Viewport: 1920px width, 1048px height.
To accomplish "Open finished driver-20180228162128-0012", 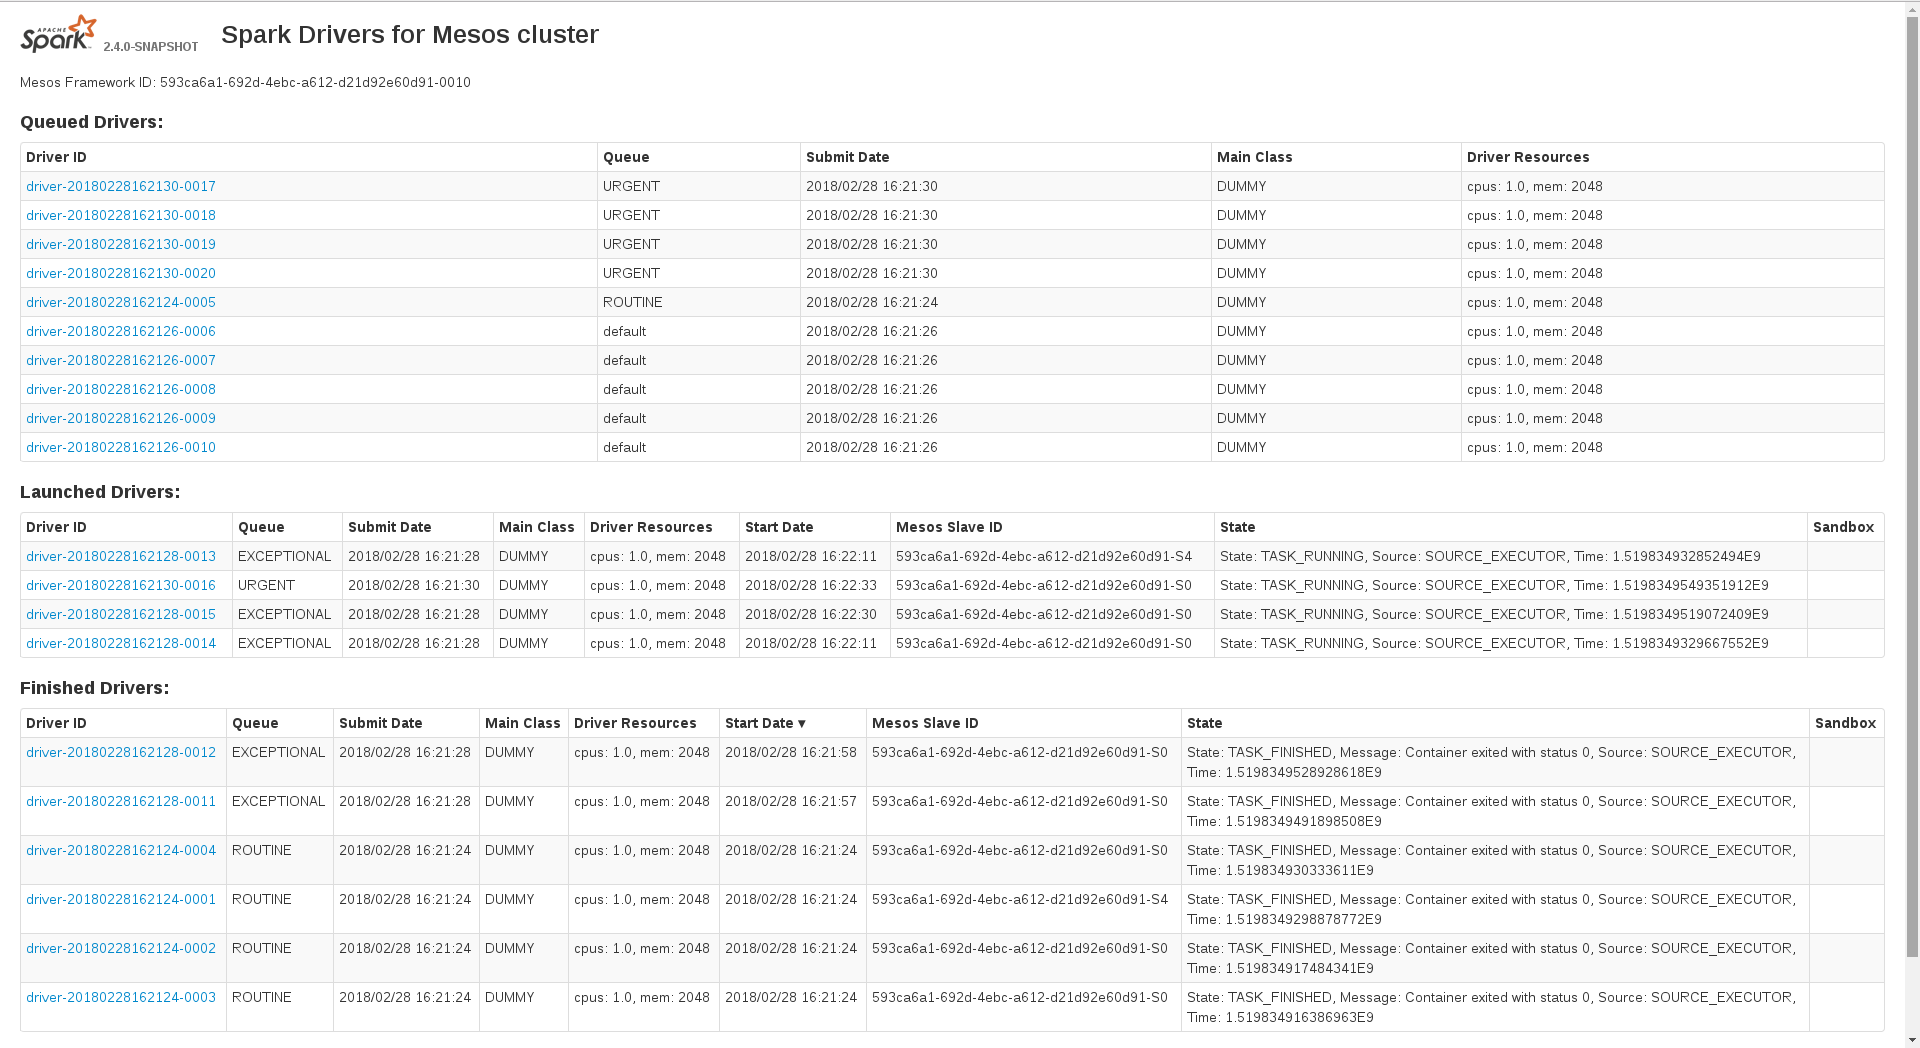I will pyautogui.click(x=121, y=752).
